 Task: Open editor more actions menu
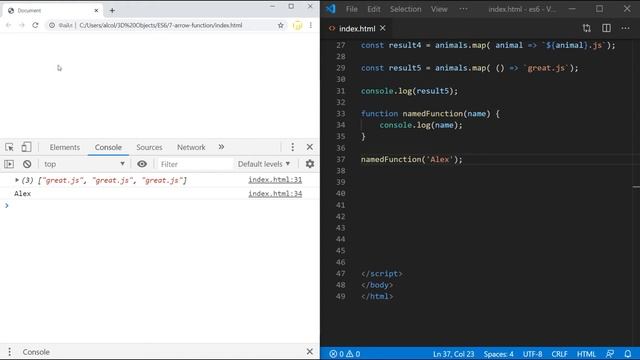pos(626,28)
